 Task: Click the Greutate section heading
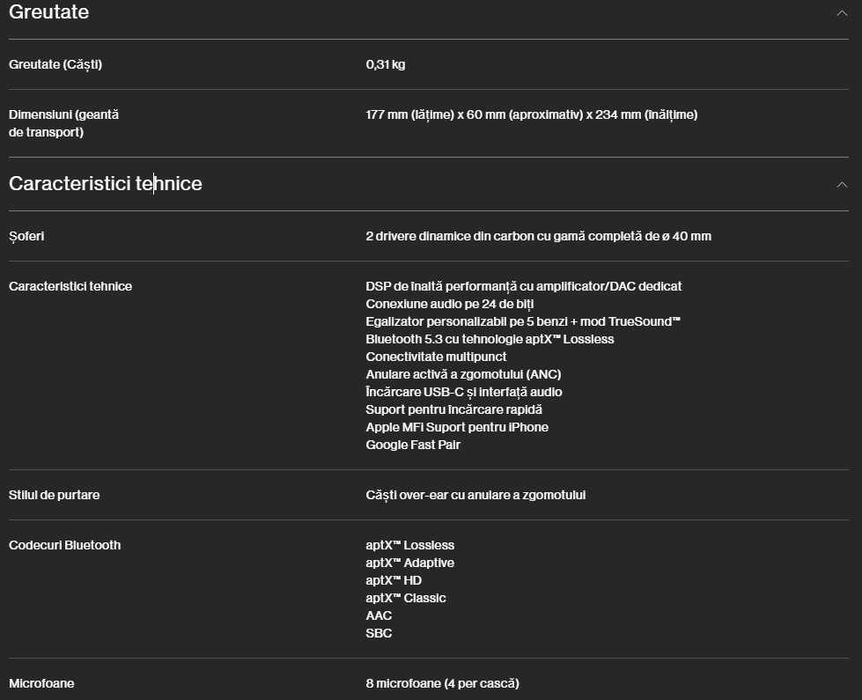click(x=49, y=13)
